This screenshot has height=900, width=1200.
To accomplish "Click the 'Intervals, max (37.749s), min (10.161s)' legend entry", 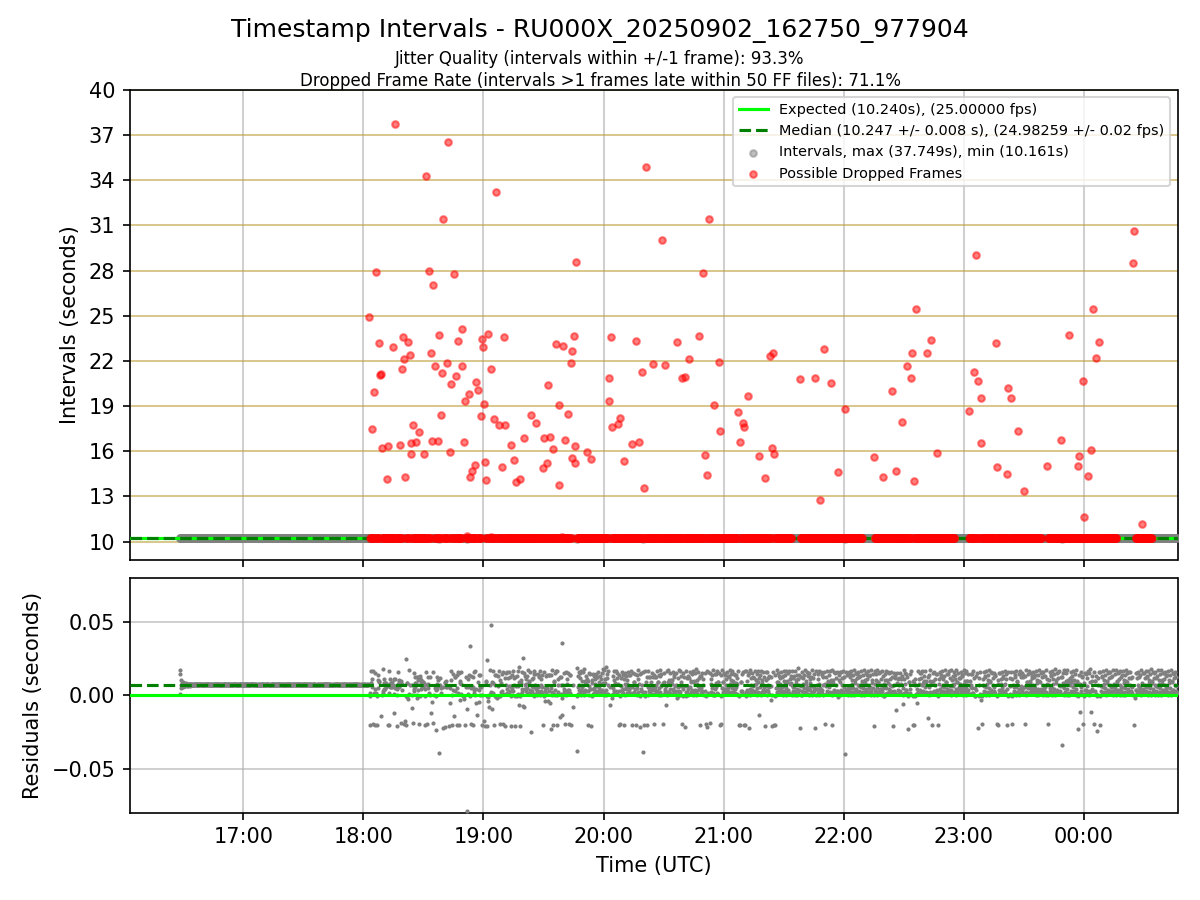I will click(923, 152).
